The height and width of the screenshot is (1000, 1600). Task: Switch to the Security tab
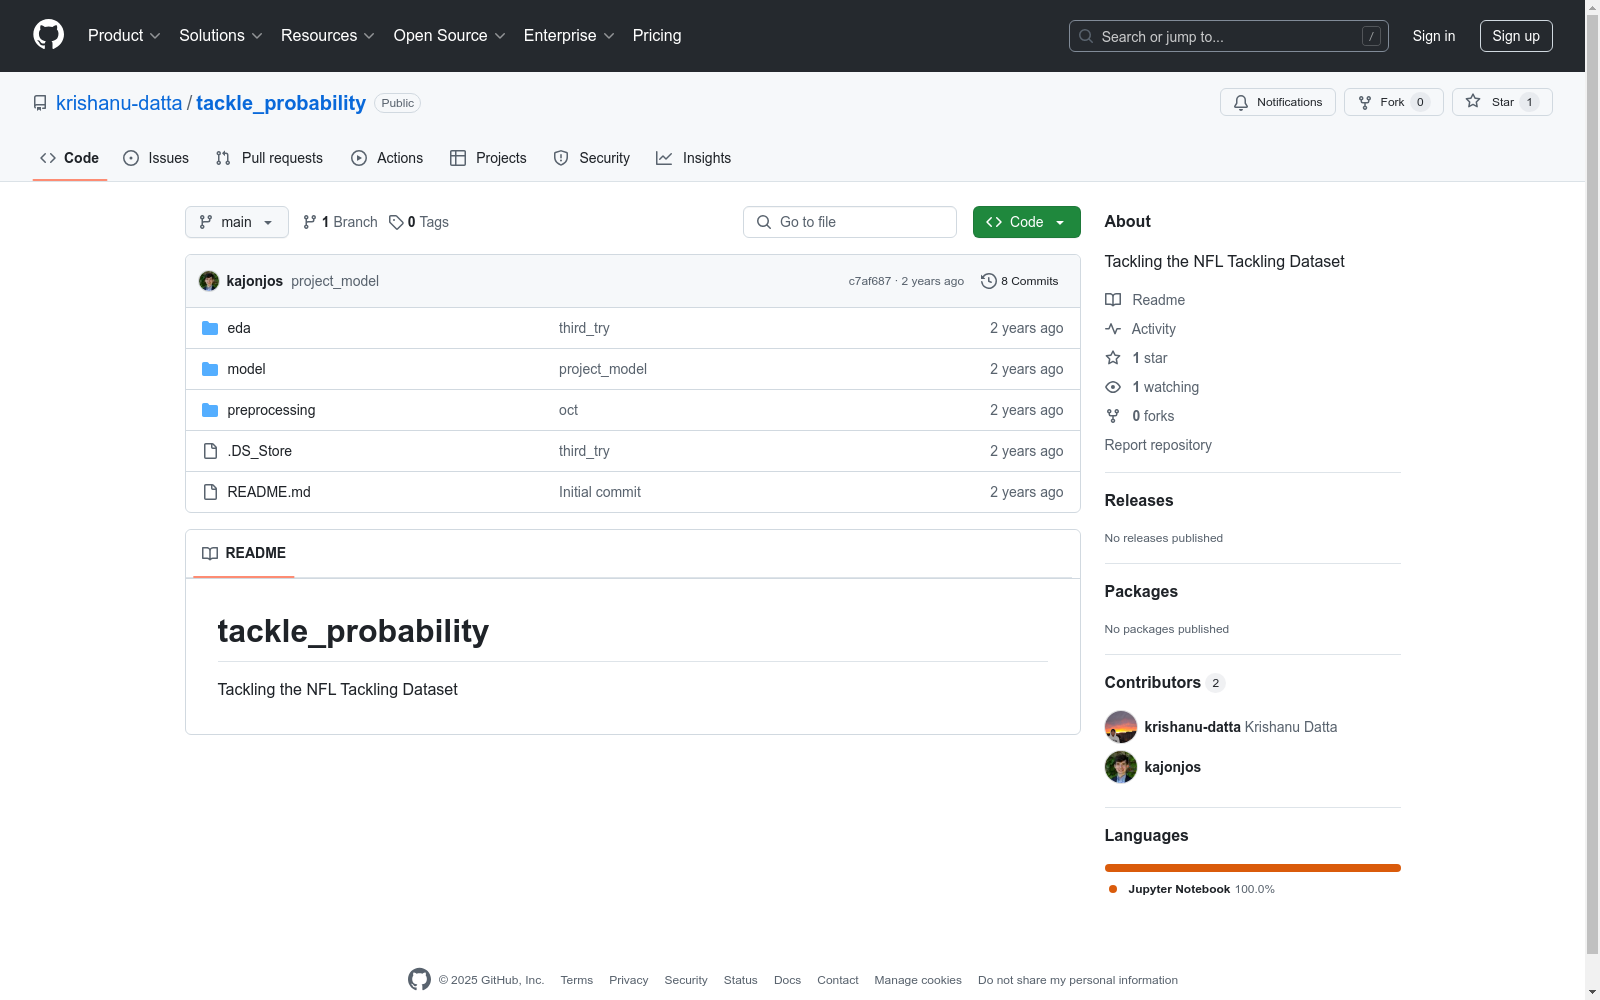pos(592,158)
